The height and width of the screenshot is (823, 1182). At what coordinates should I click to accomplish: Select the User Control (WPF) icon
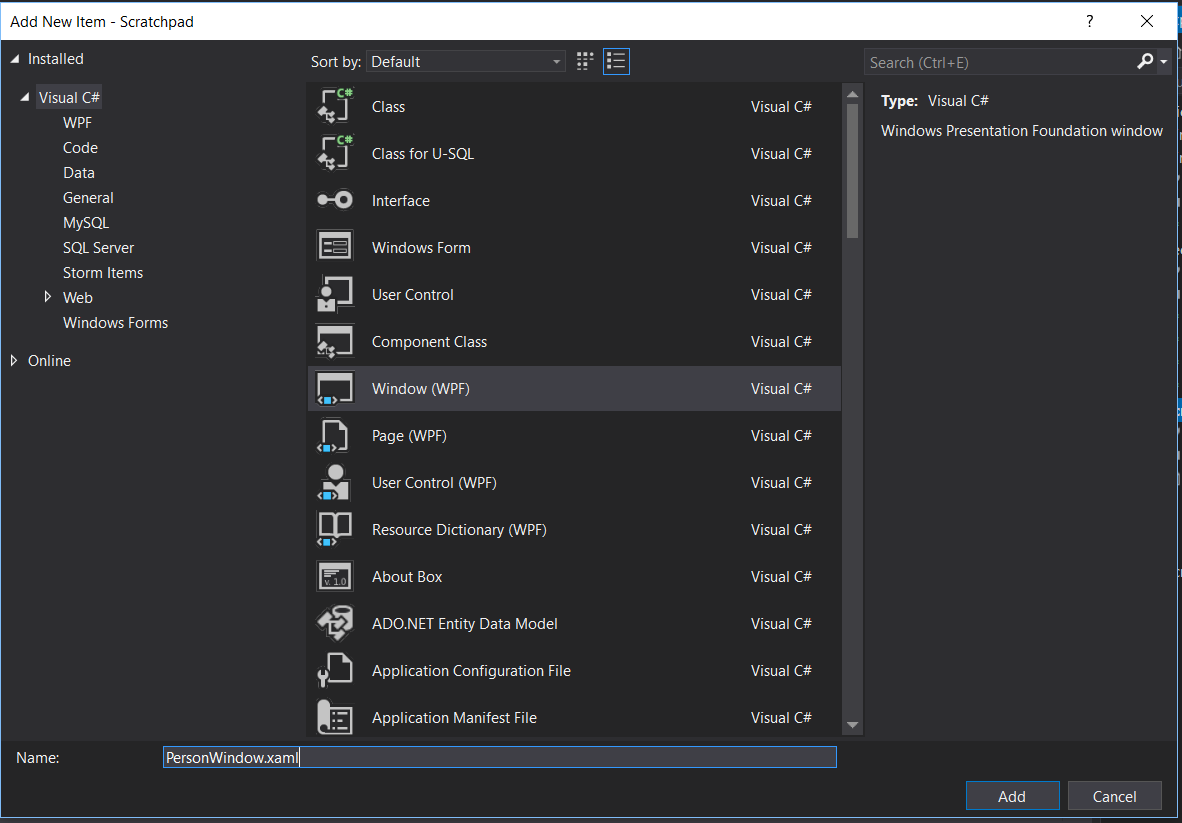point(335,482)
